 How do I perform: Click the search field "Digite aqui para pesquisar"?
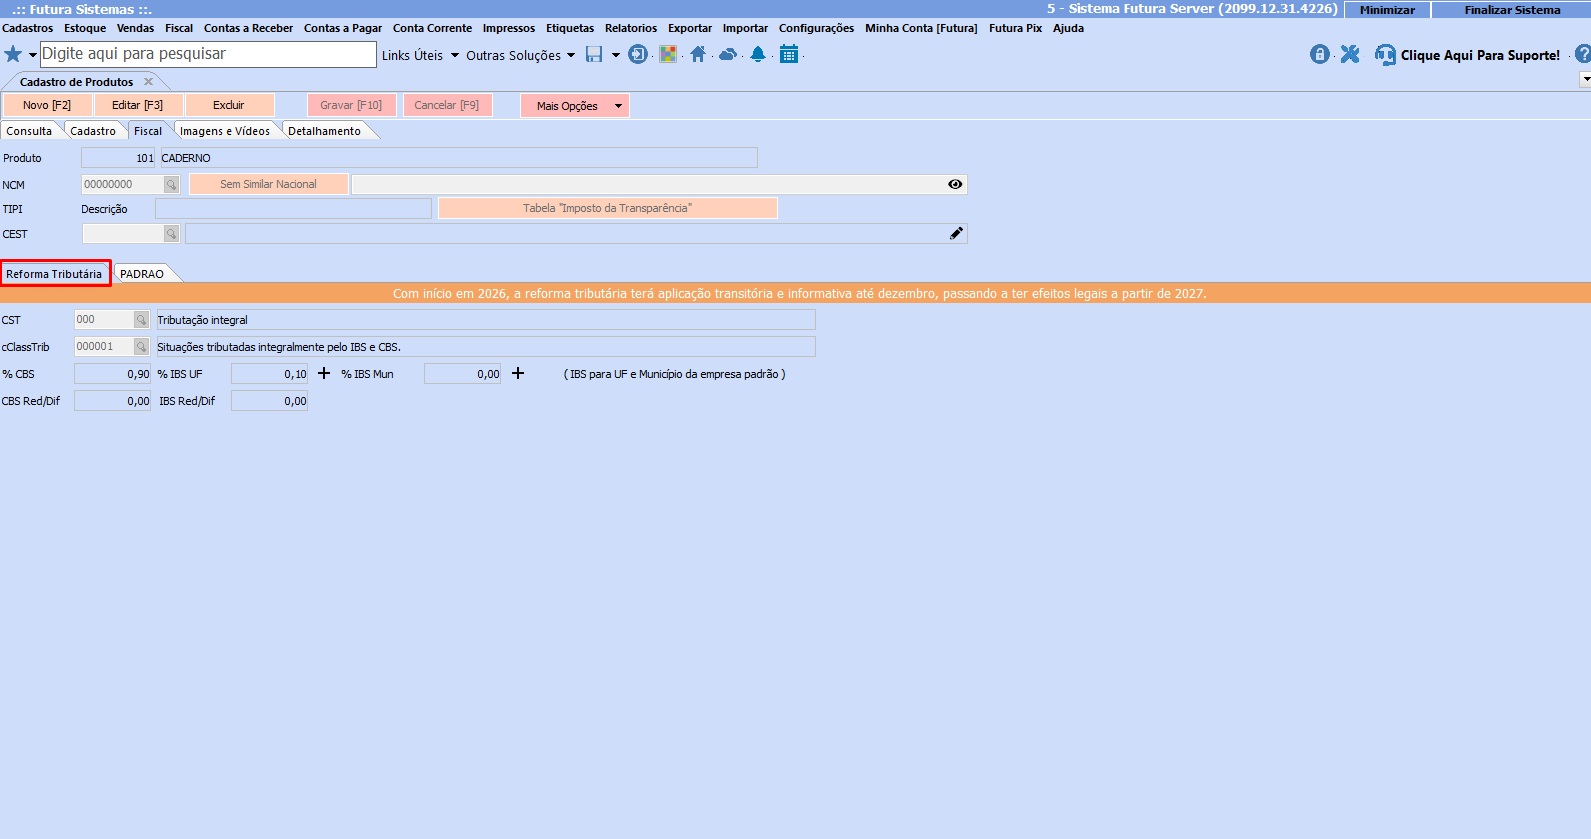point(208,54)
